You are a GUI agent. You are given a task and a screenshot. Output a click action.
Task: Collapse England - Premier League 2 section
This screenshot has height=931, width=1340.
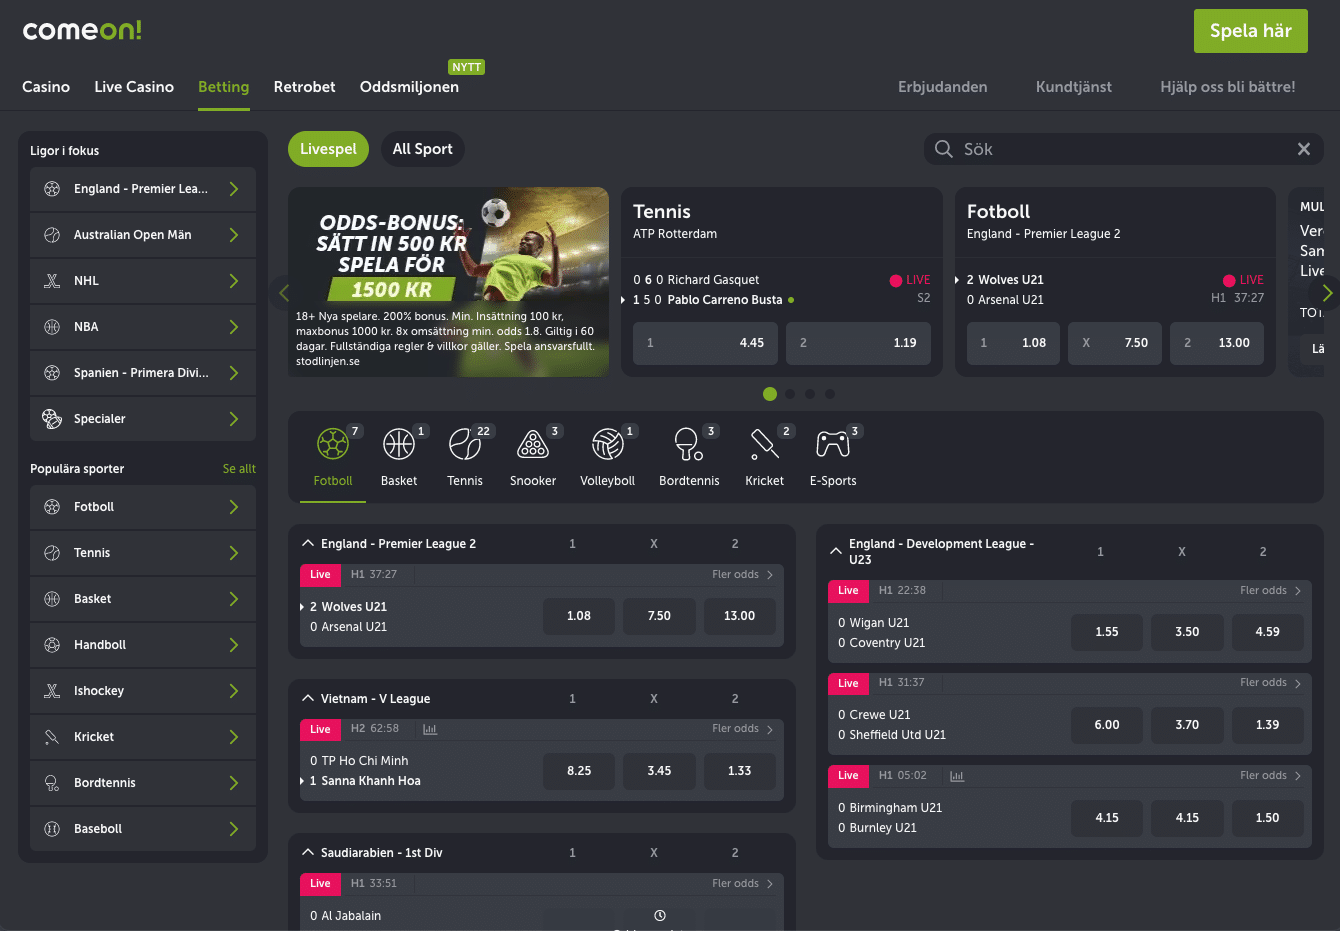308,543
